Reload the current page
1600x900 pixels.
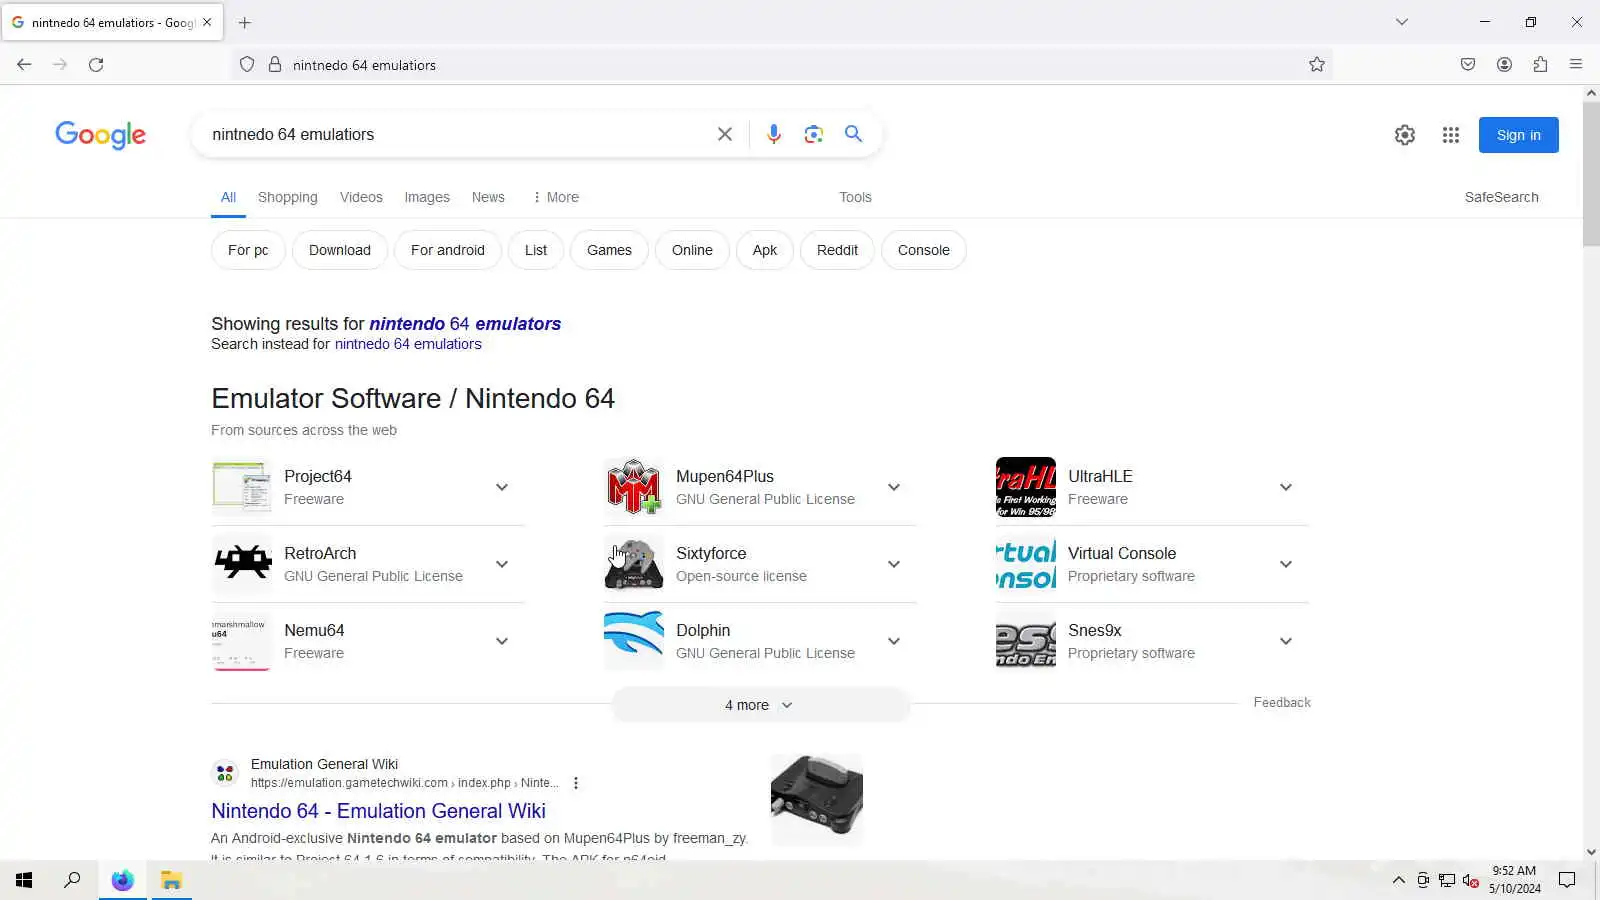pyautogui.click(x=96, y=64)
